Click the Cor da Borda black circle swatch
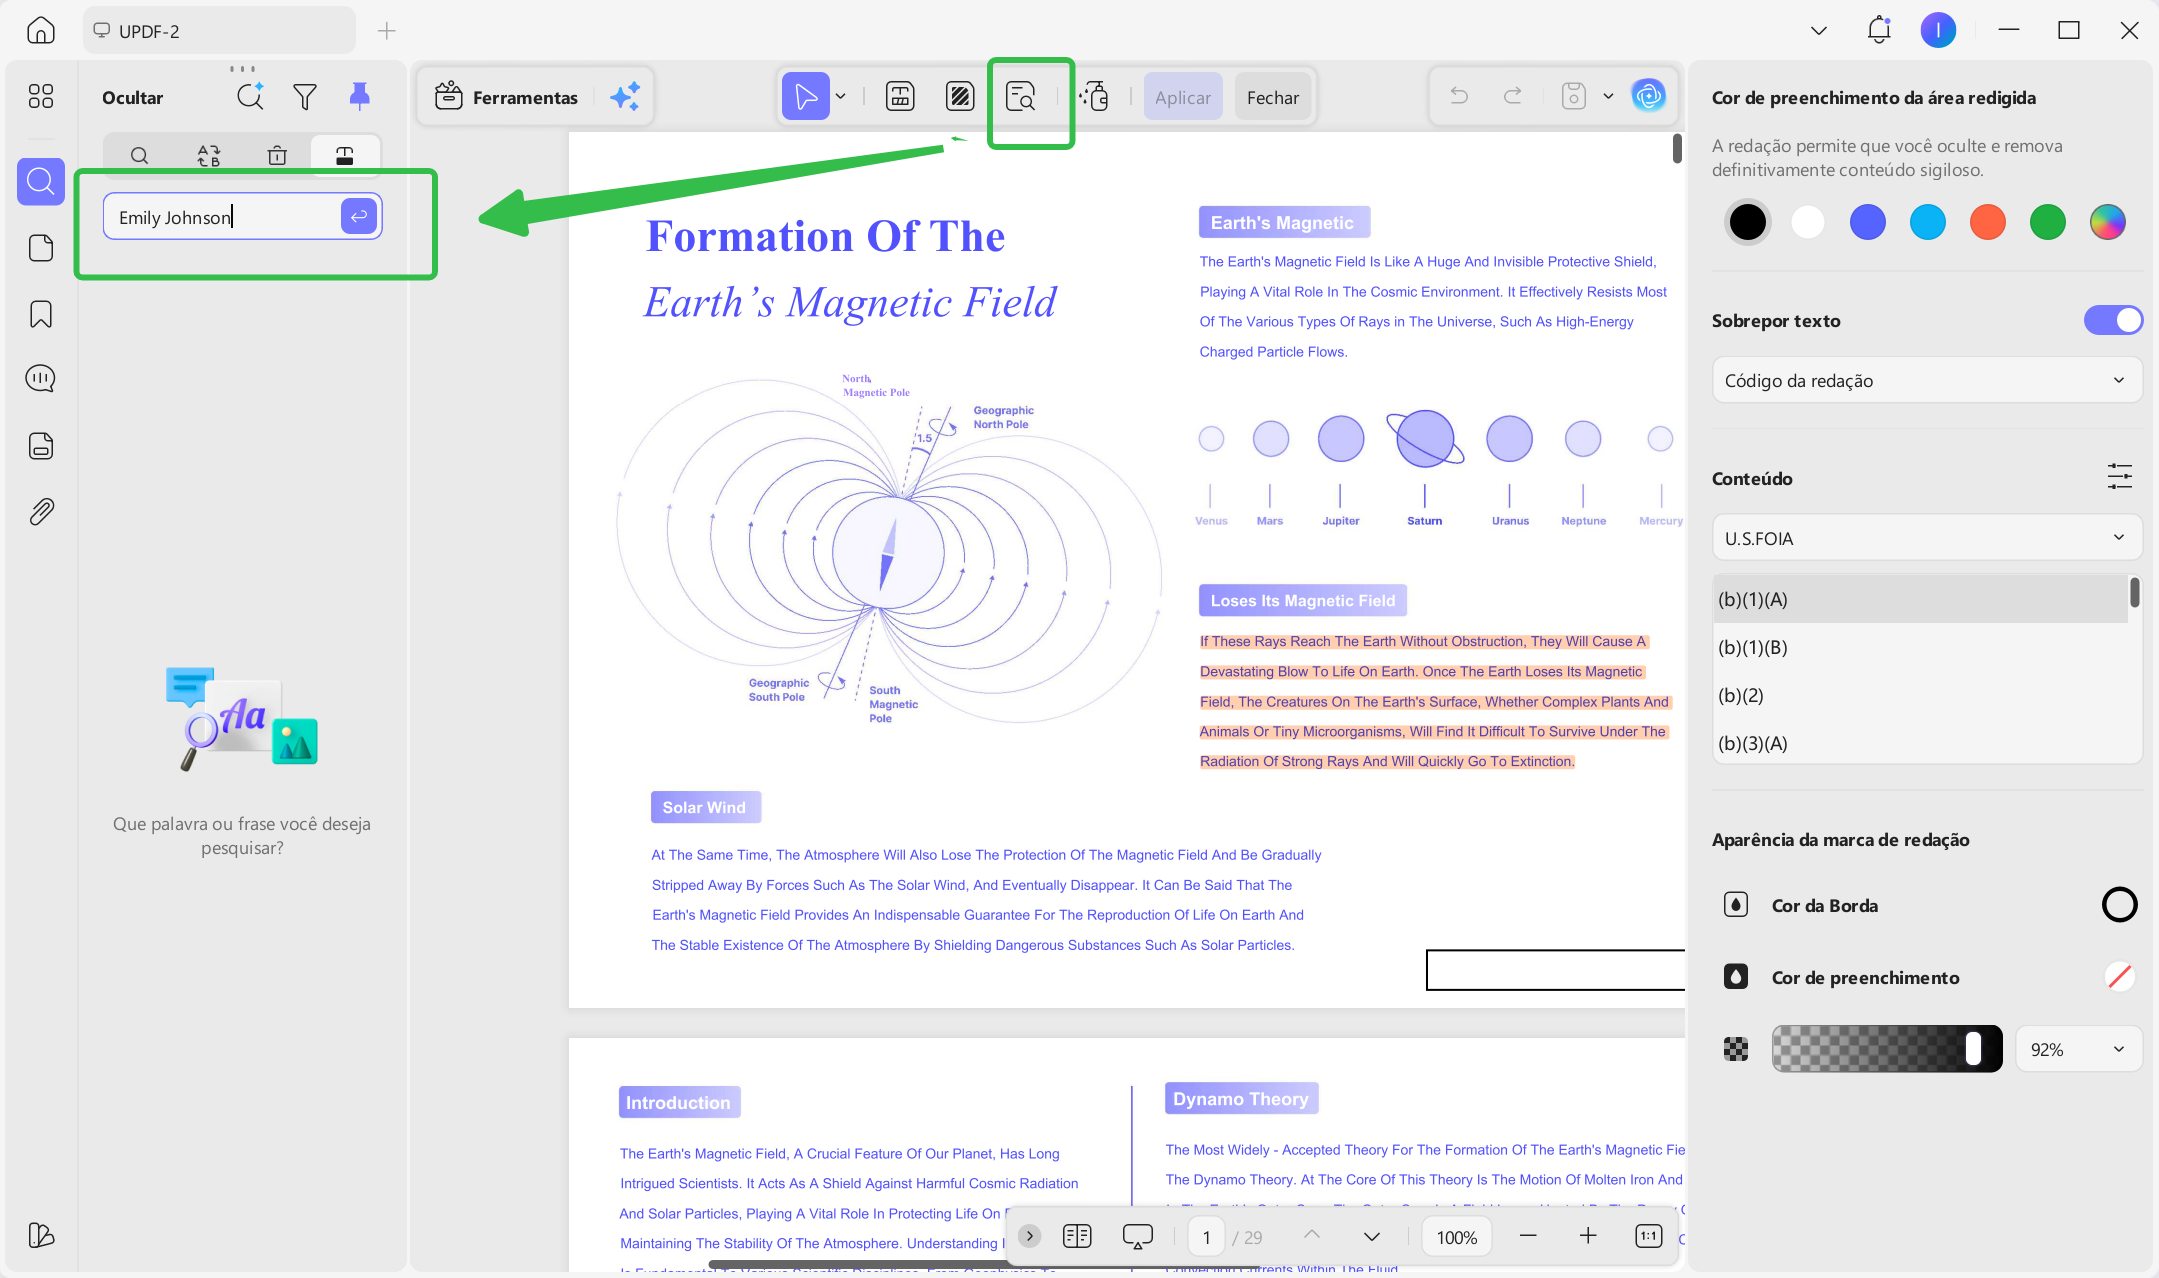 pyautogui.click(x=2120, y=905)
